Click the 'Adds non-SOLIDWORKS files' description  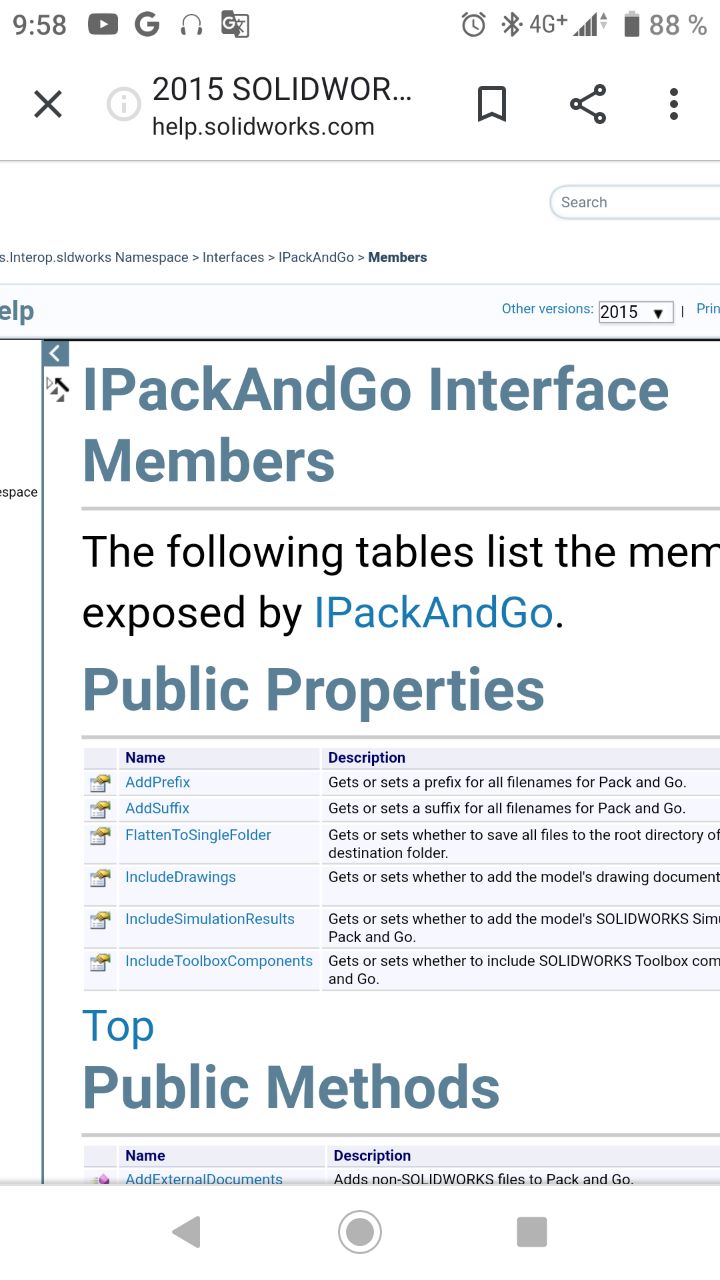484,1179
